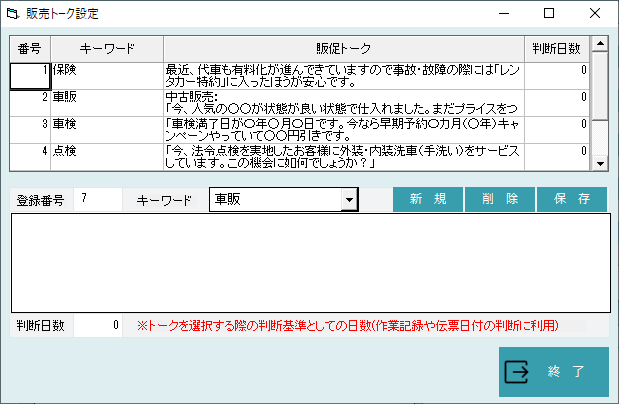Click the 終了 (Exit) button

tap(554, 372)
